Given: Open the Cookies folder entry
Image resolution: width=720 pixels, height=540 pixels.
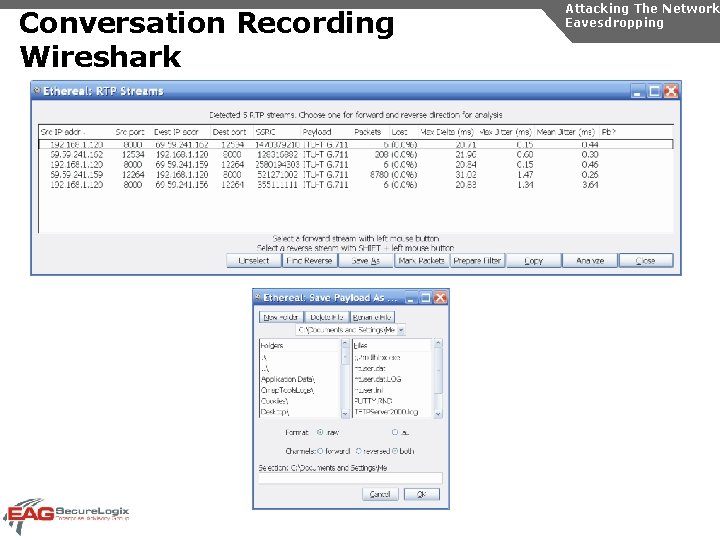Looking at the screenshot, I should 275,401.
